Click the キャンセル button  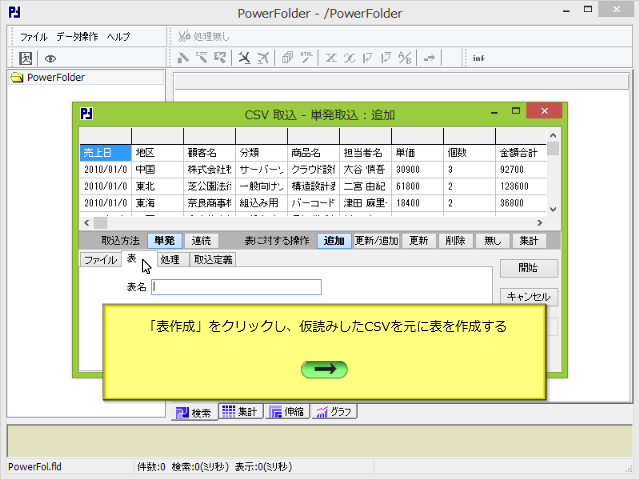[x=529, y=296]
